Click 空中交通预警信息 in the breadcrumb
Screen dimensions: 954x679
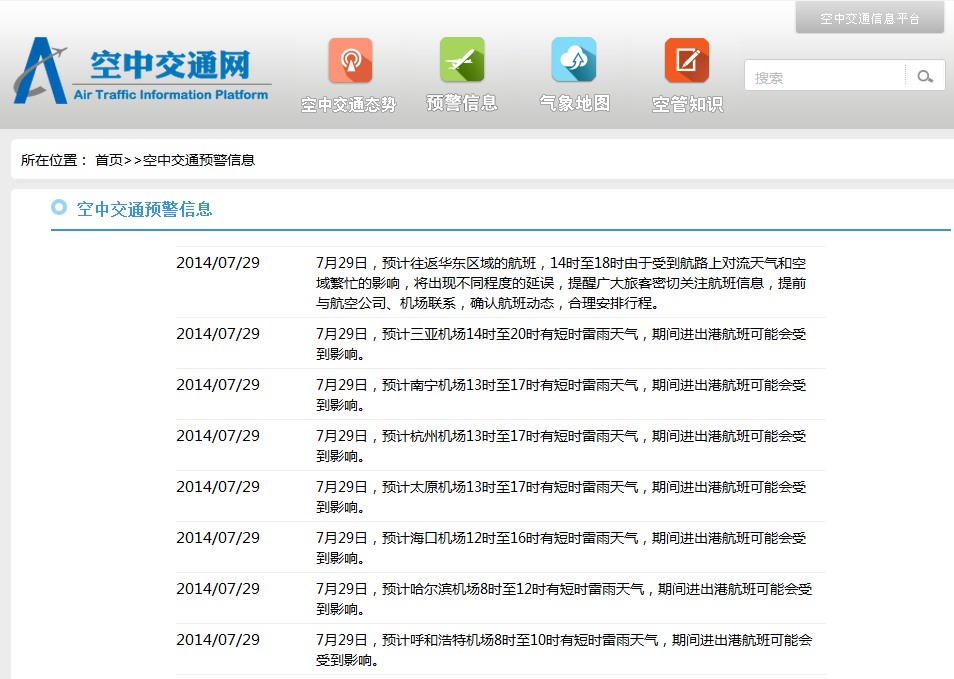coord(198,160)
